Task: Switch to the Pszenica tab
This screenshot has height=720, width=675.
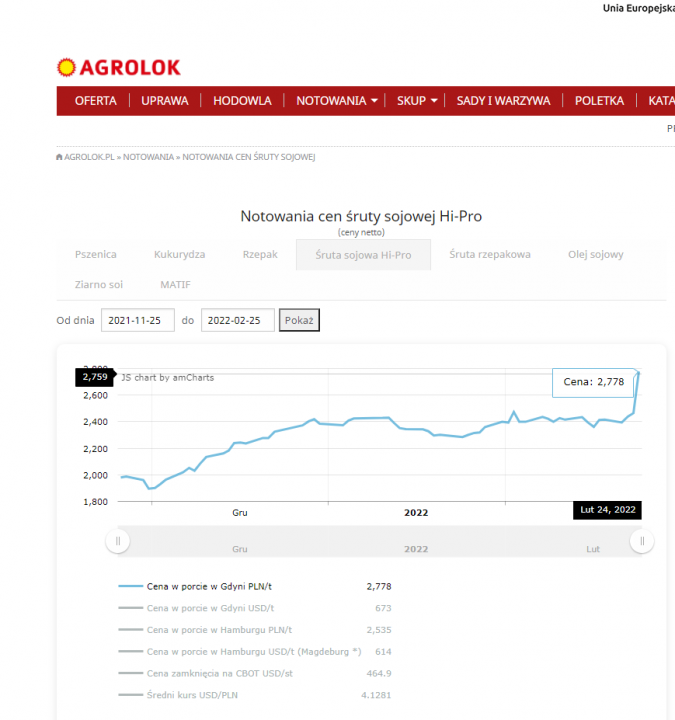Action: (x=96, y=255)
